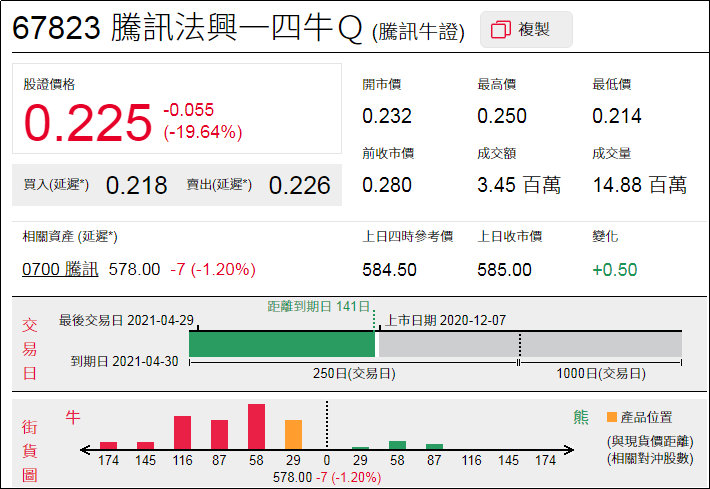The image size is (710, 489).
Task: Click the 4pm reference price 584.50
Action: coord(389,270)
